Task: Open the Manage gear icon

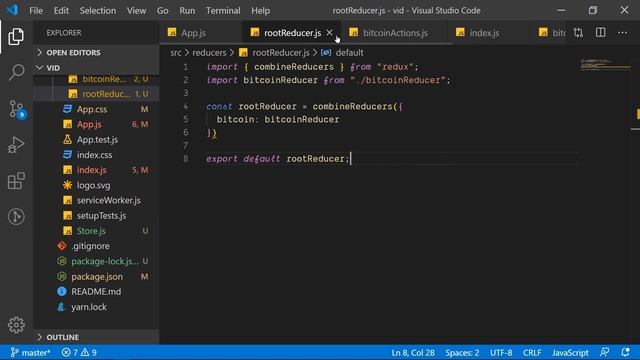Action: 16,325
